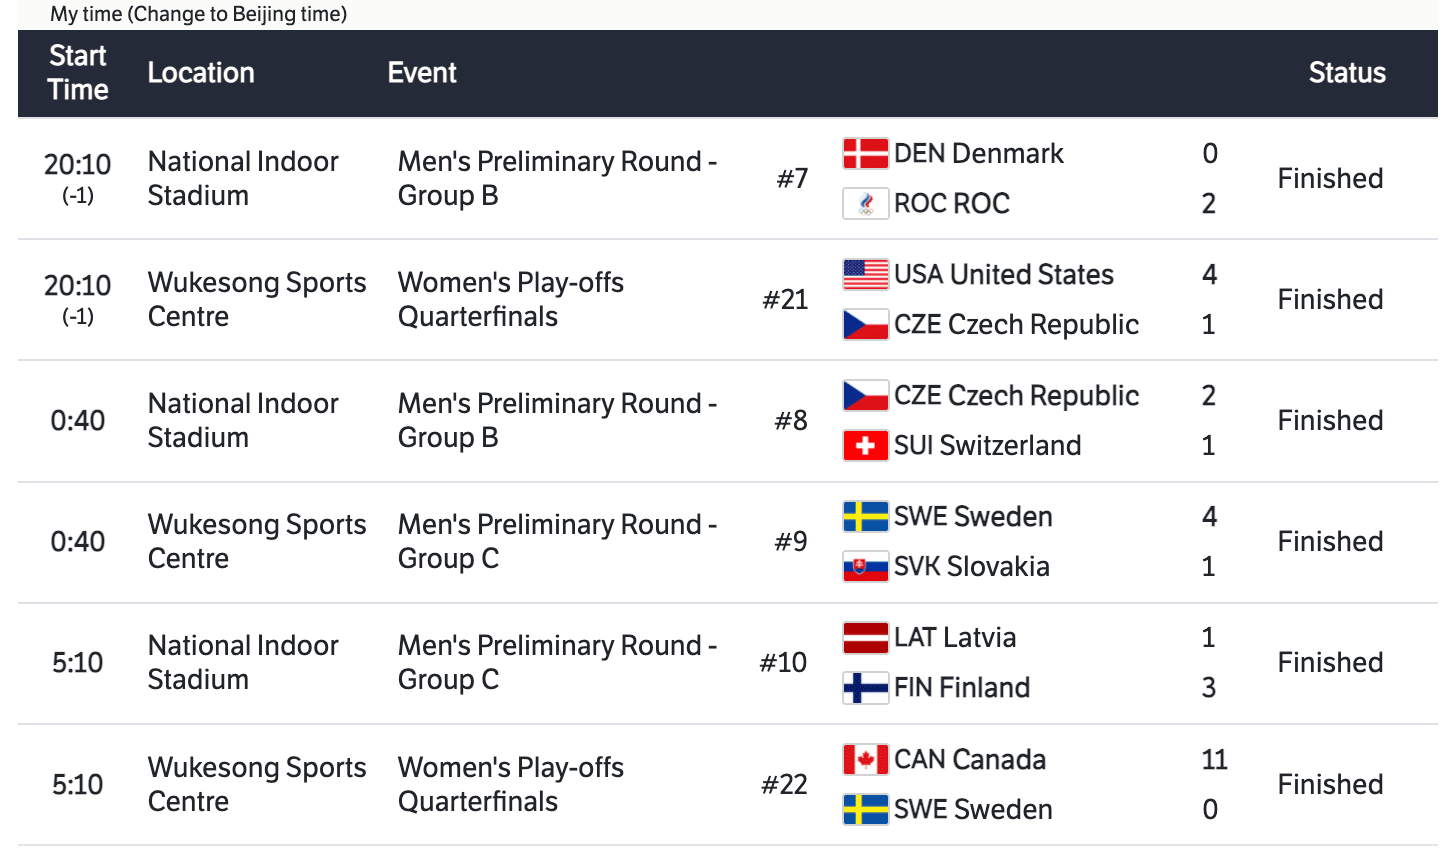Click the Status column header
The image size is (1449, 855).
pyautogui.click(x=1347, y=73)
